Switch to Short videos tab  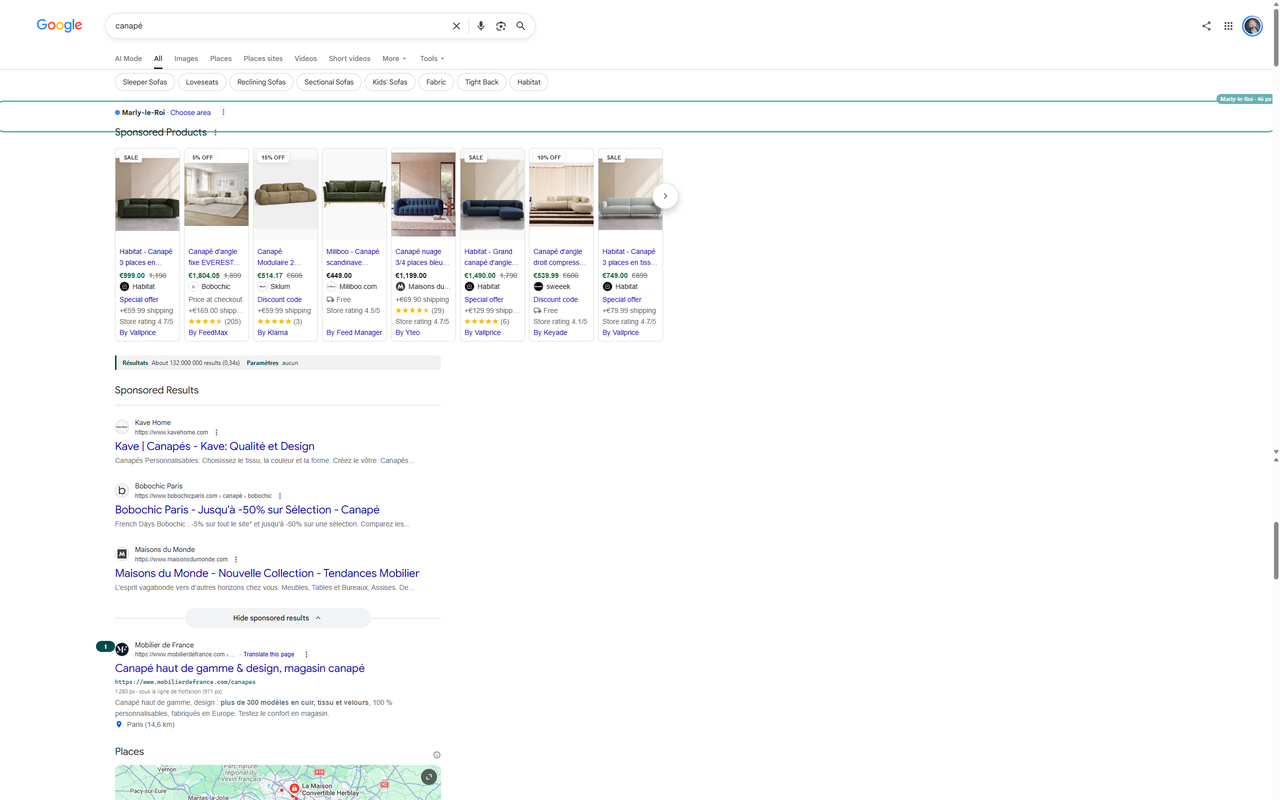(x=349, y=59)
